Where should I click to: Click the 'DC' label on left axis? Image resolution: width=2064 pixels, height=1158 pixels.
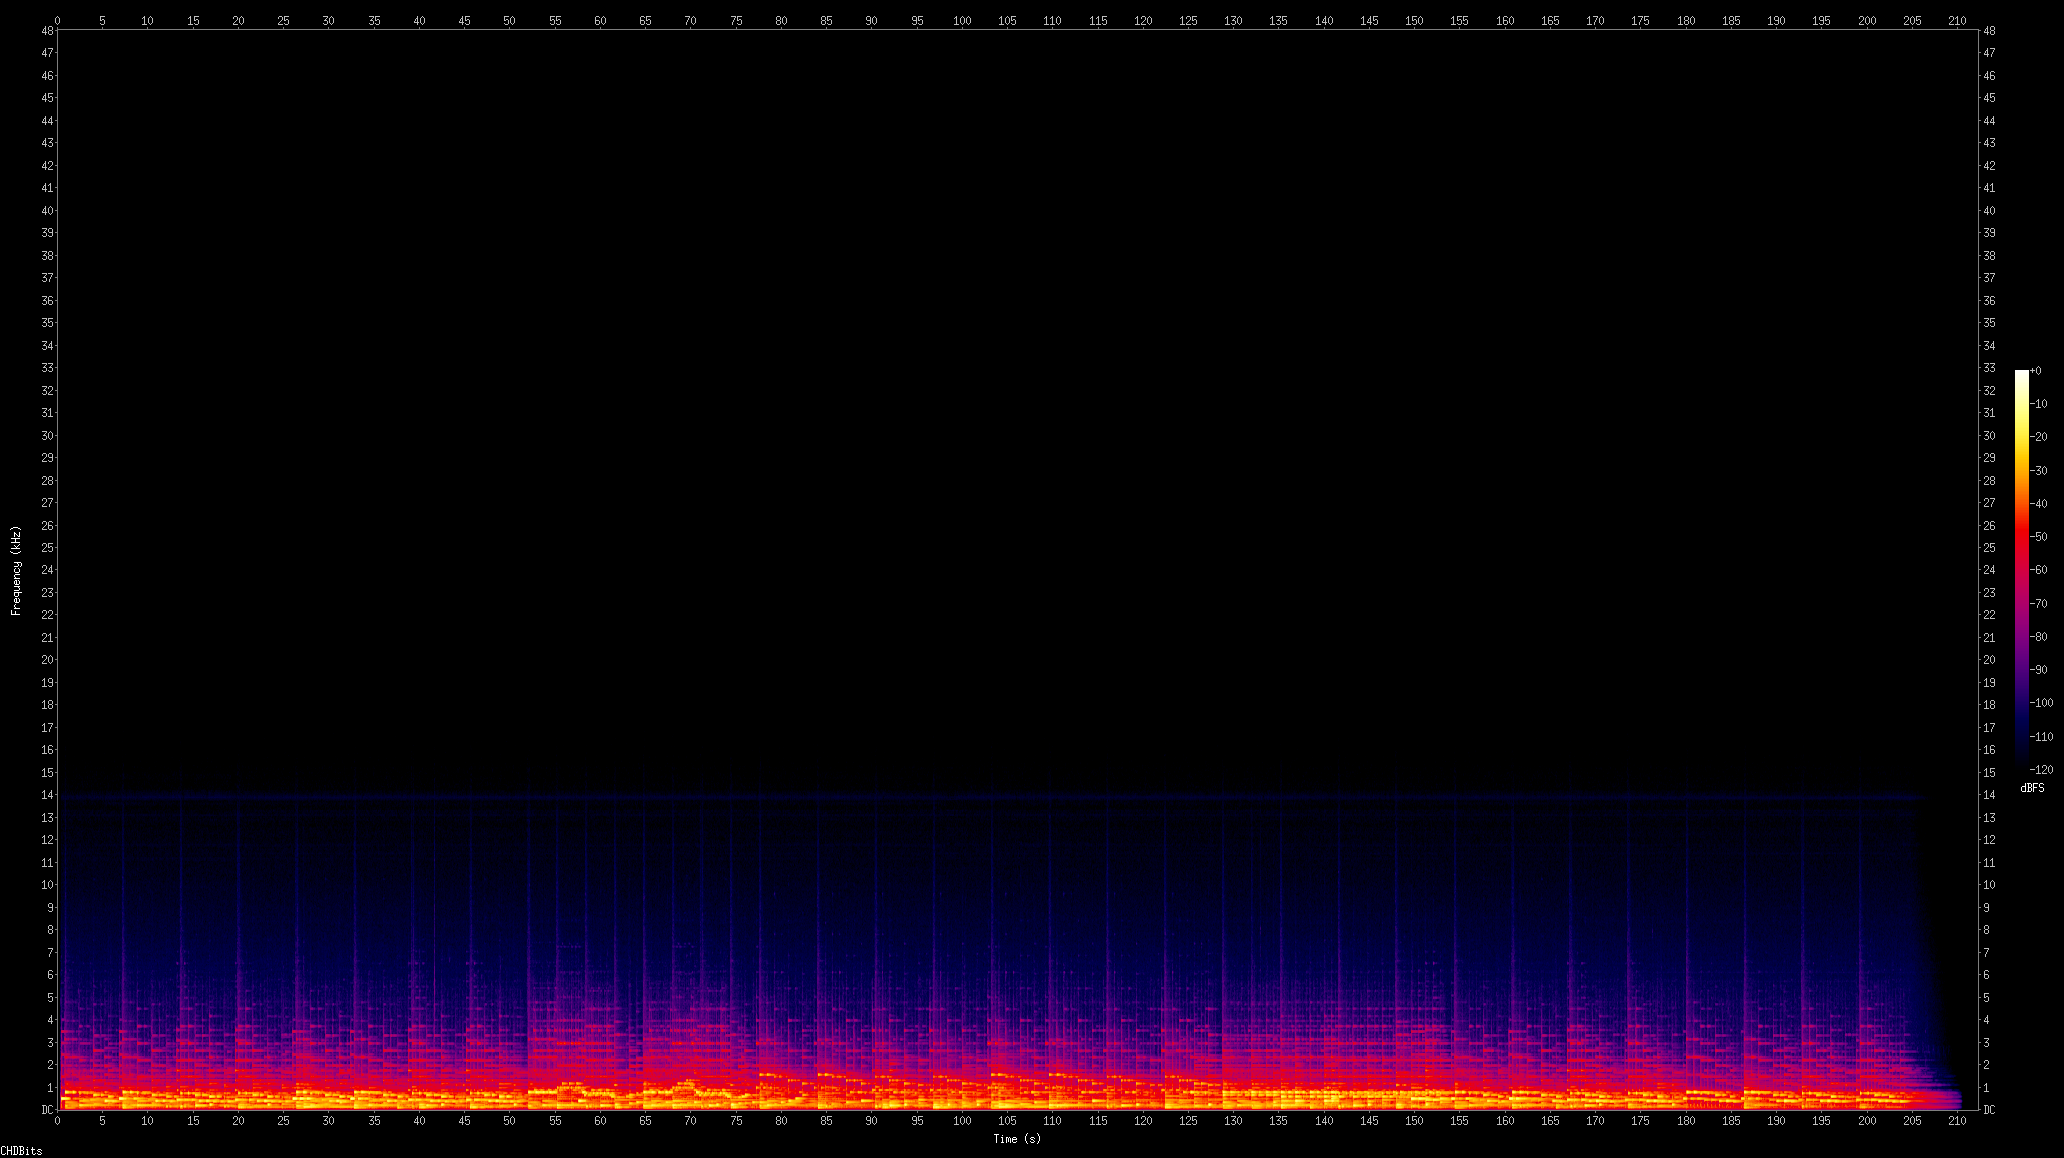[x=47, y=1110]
